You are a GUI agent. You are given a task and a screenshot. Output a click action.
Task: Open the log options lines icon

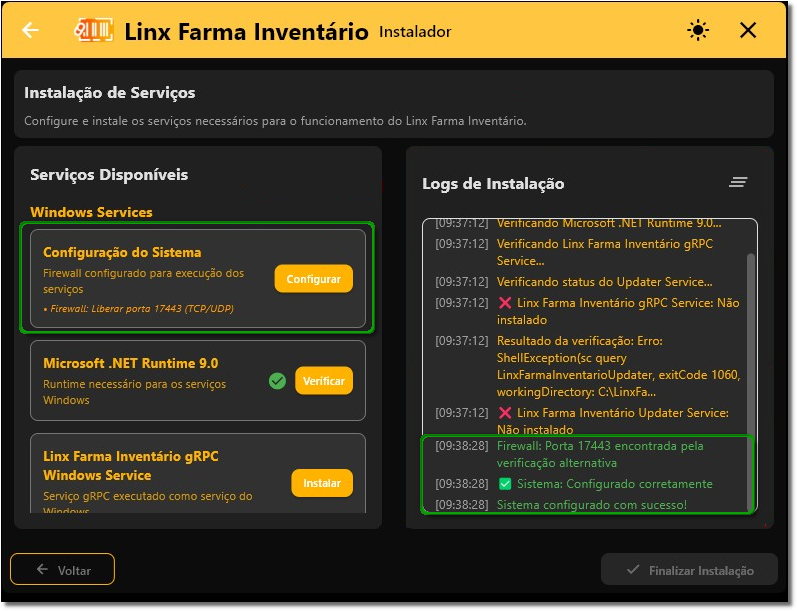click(738, 182)
